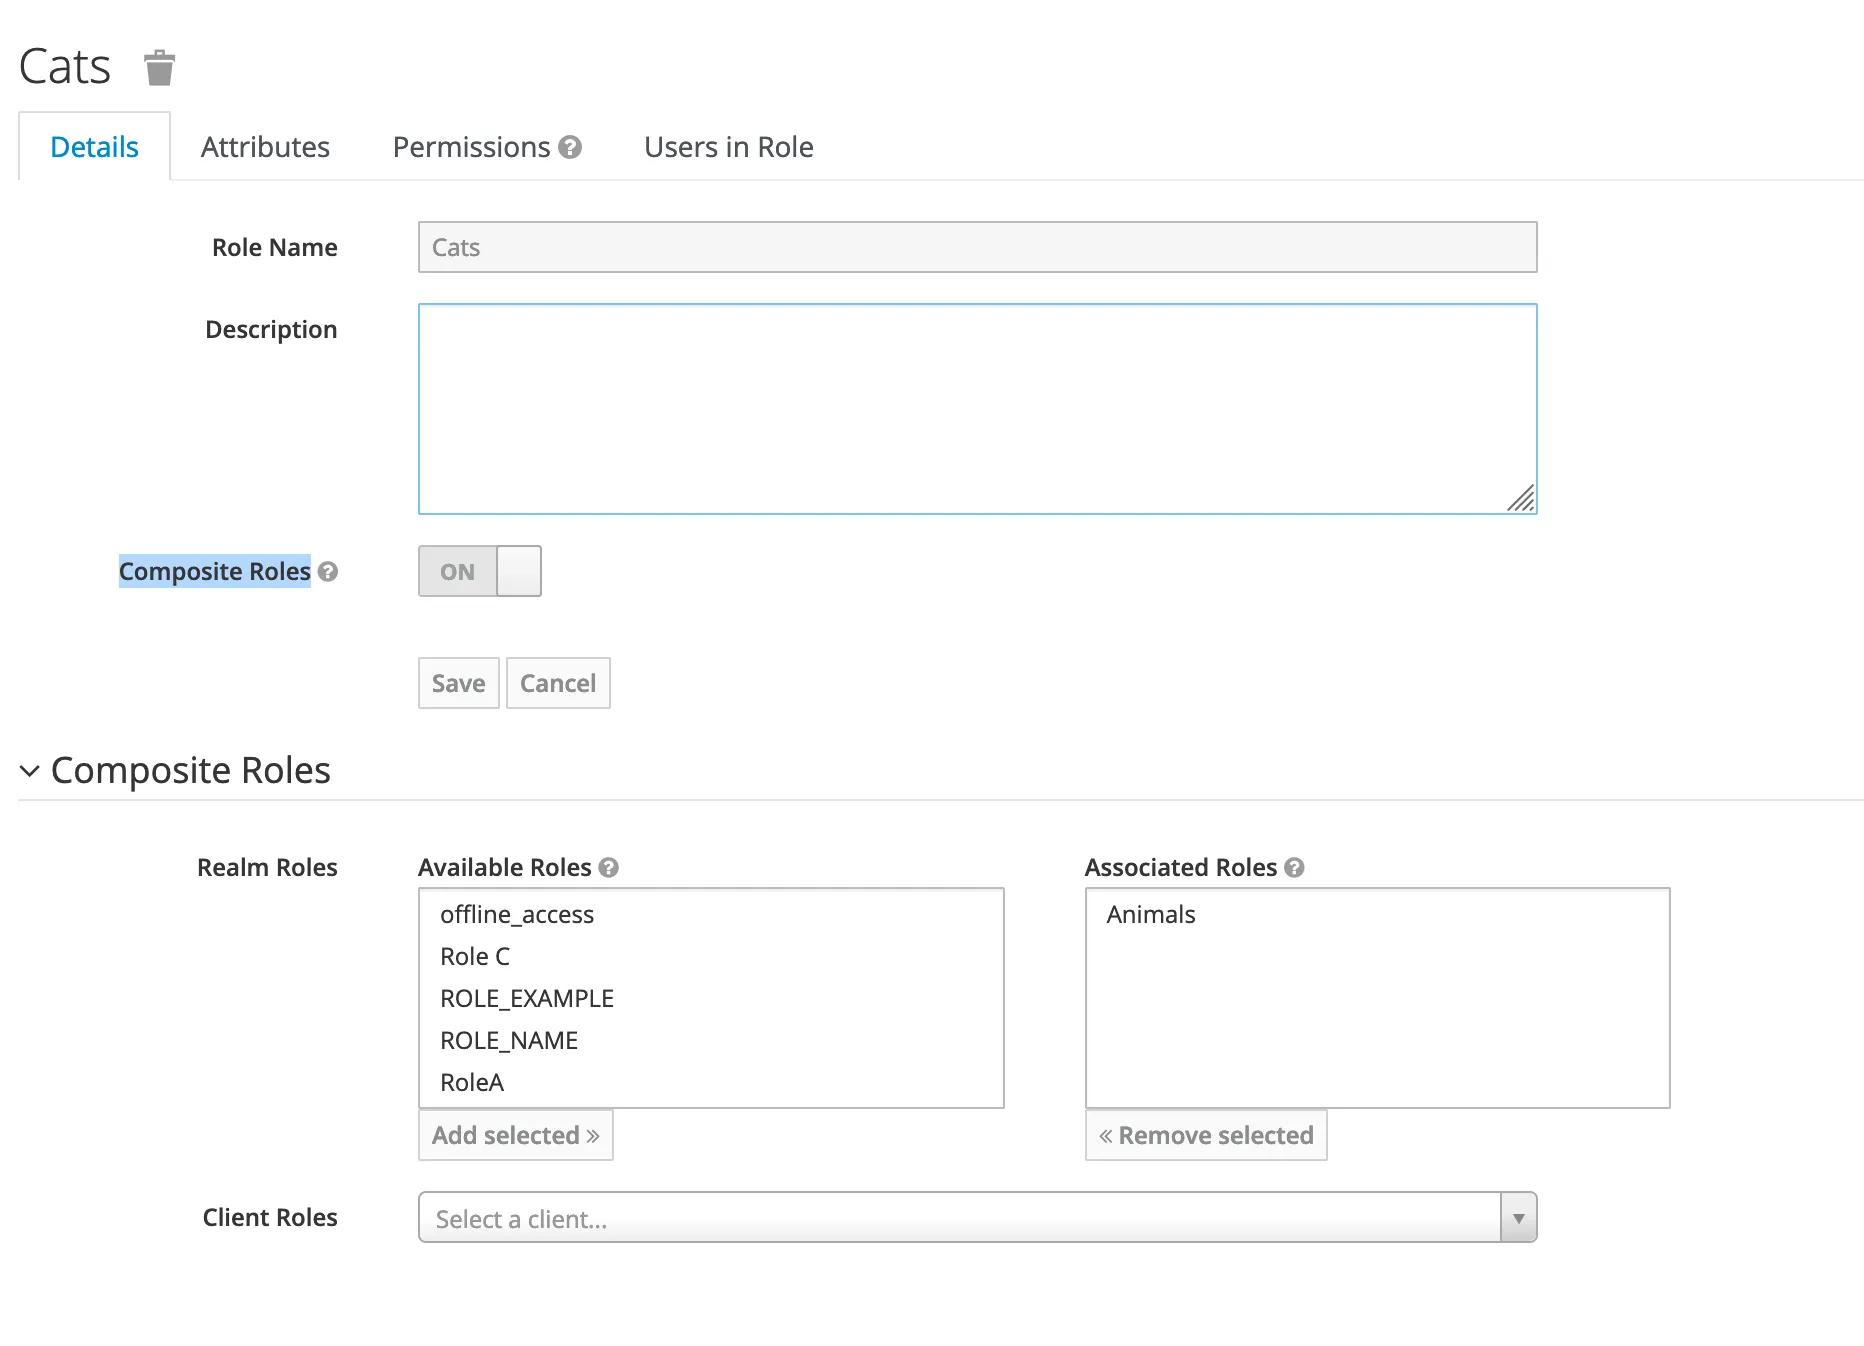Click the Associated Roles help icon
The image size is (1864, 1346).
1294,868
